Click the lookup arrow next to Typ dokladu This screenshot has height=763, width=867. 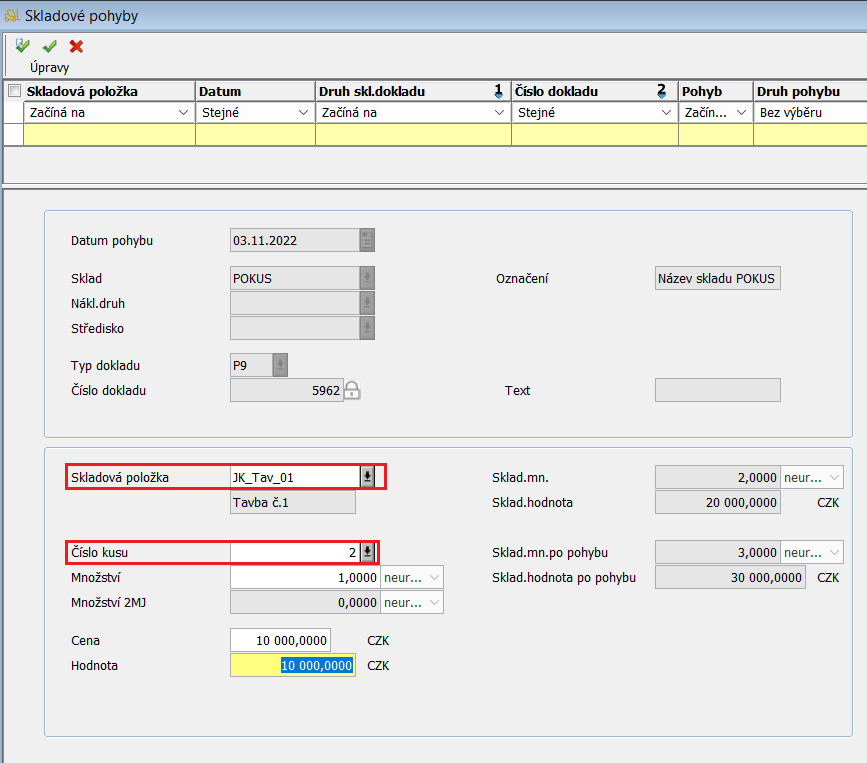[280, 366]
